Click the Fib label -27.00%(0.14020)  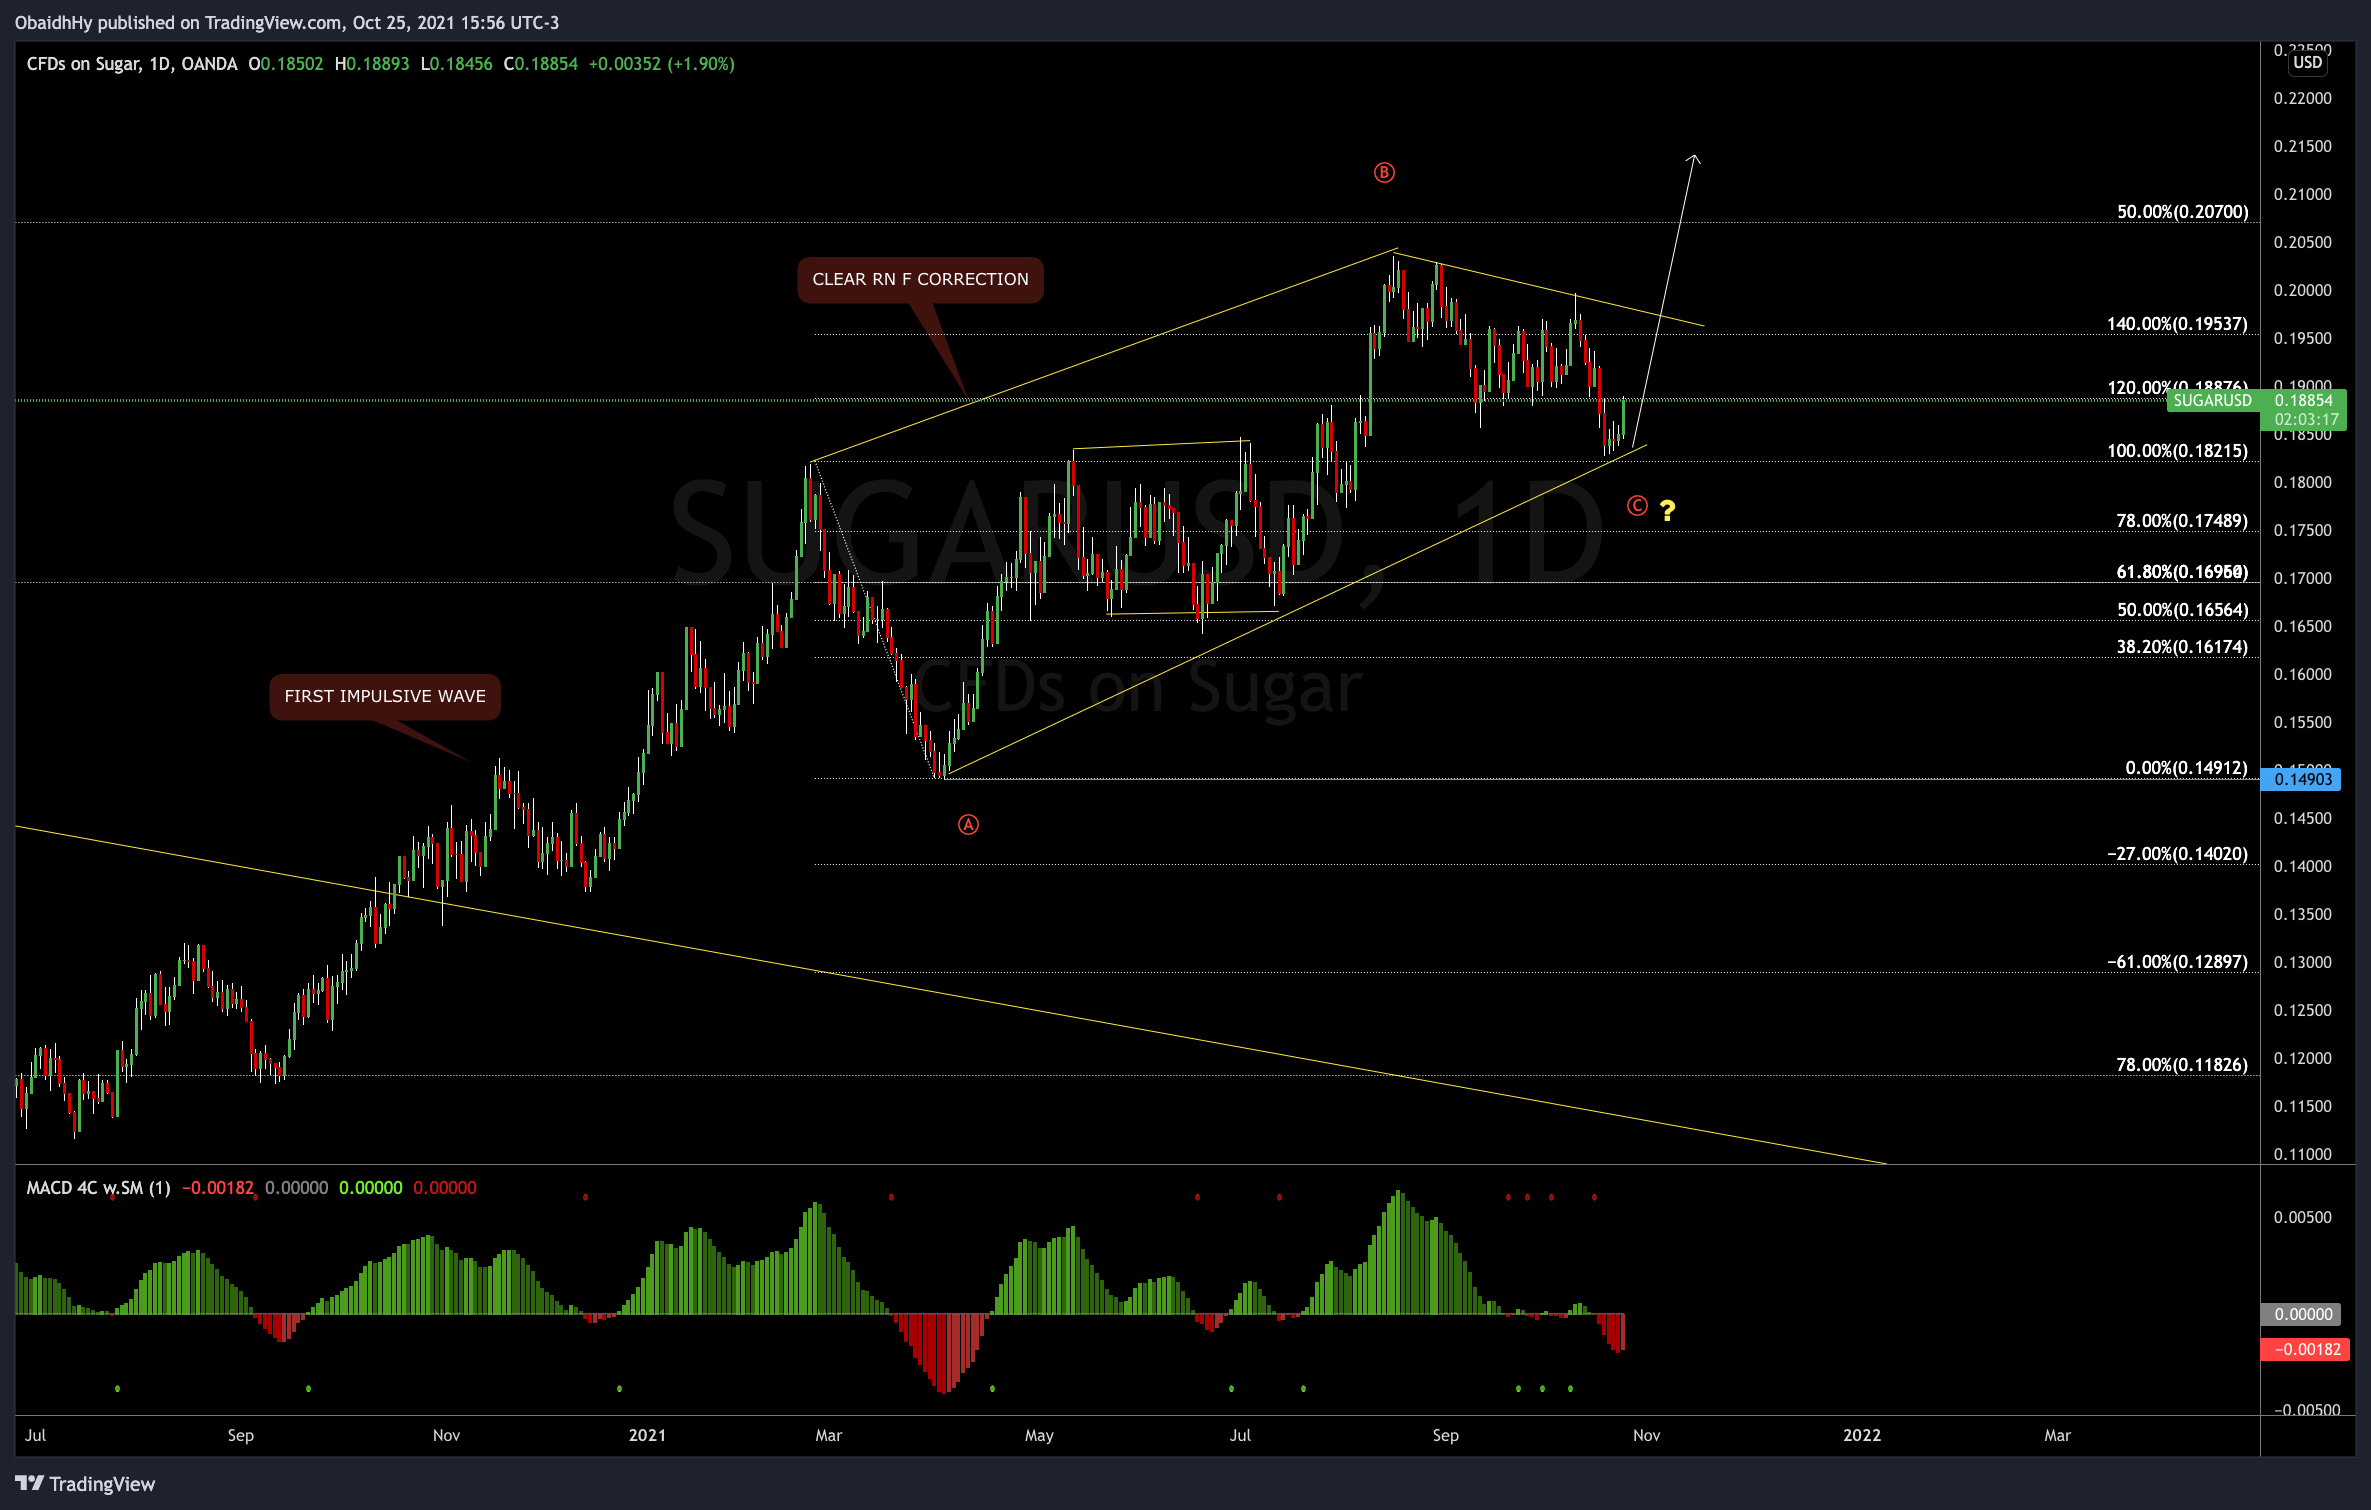tap(2177, 854)
